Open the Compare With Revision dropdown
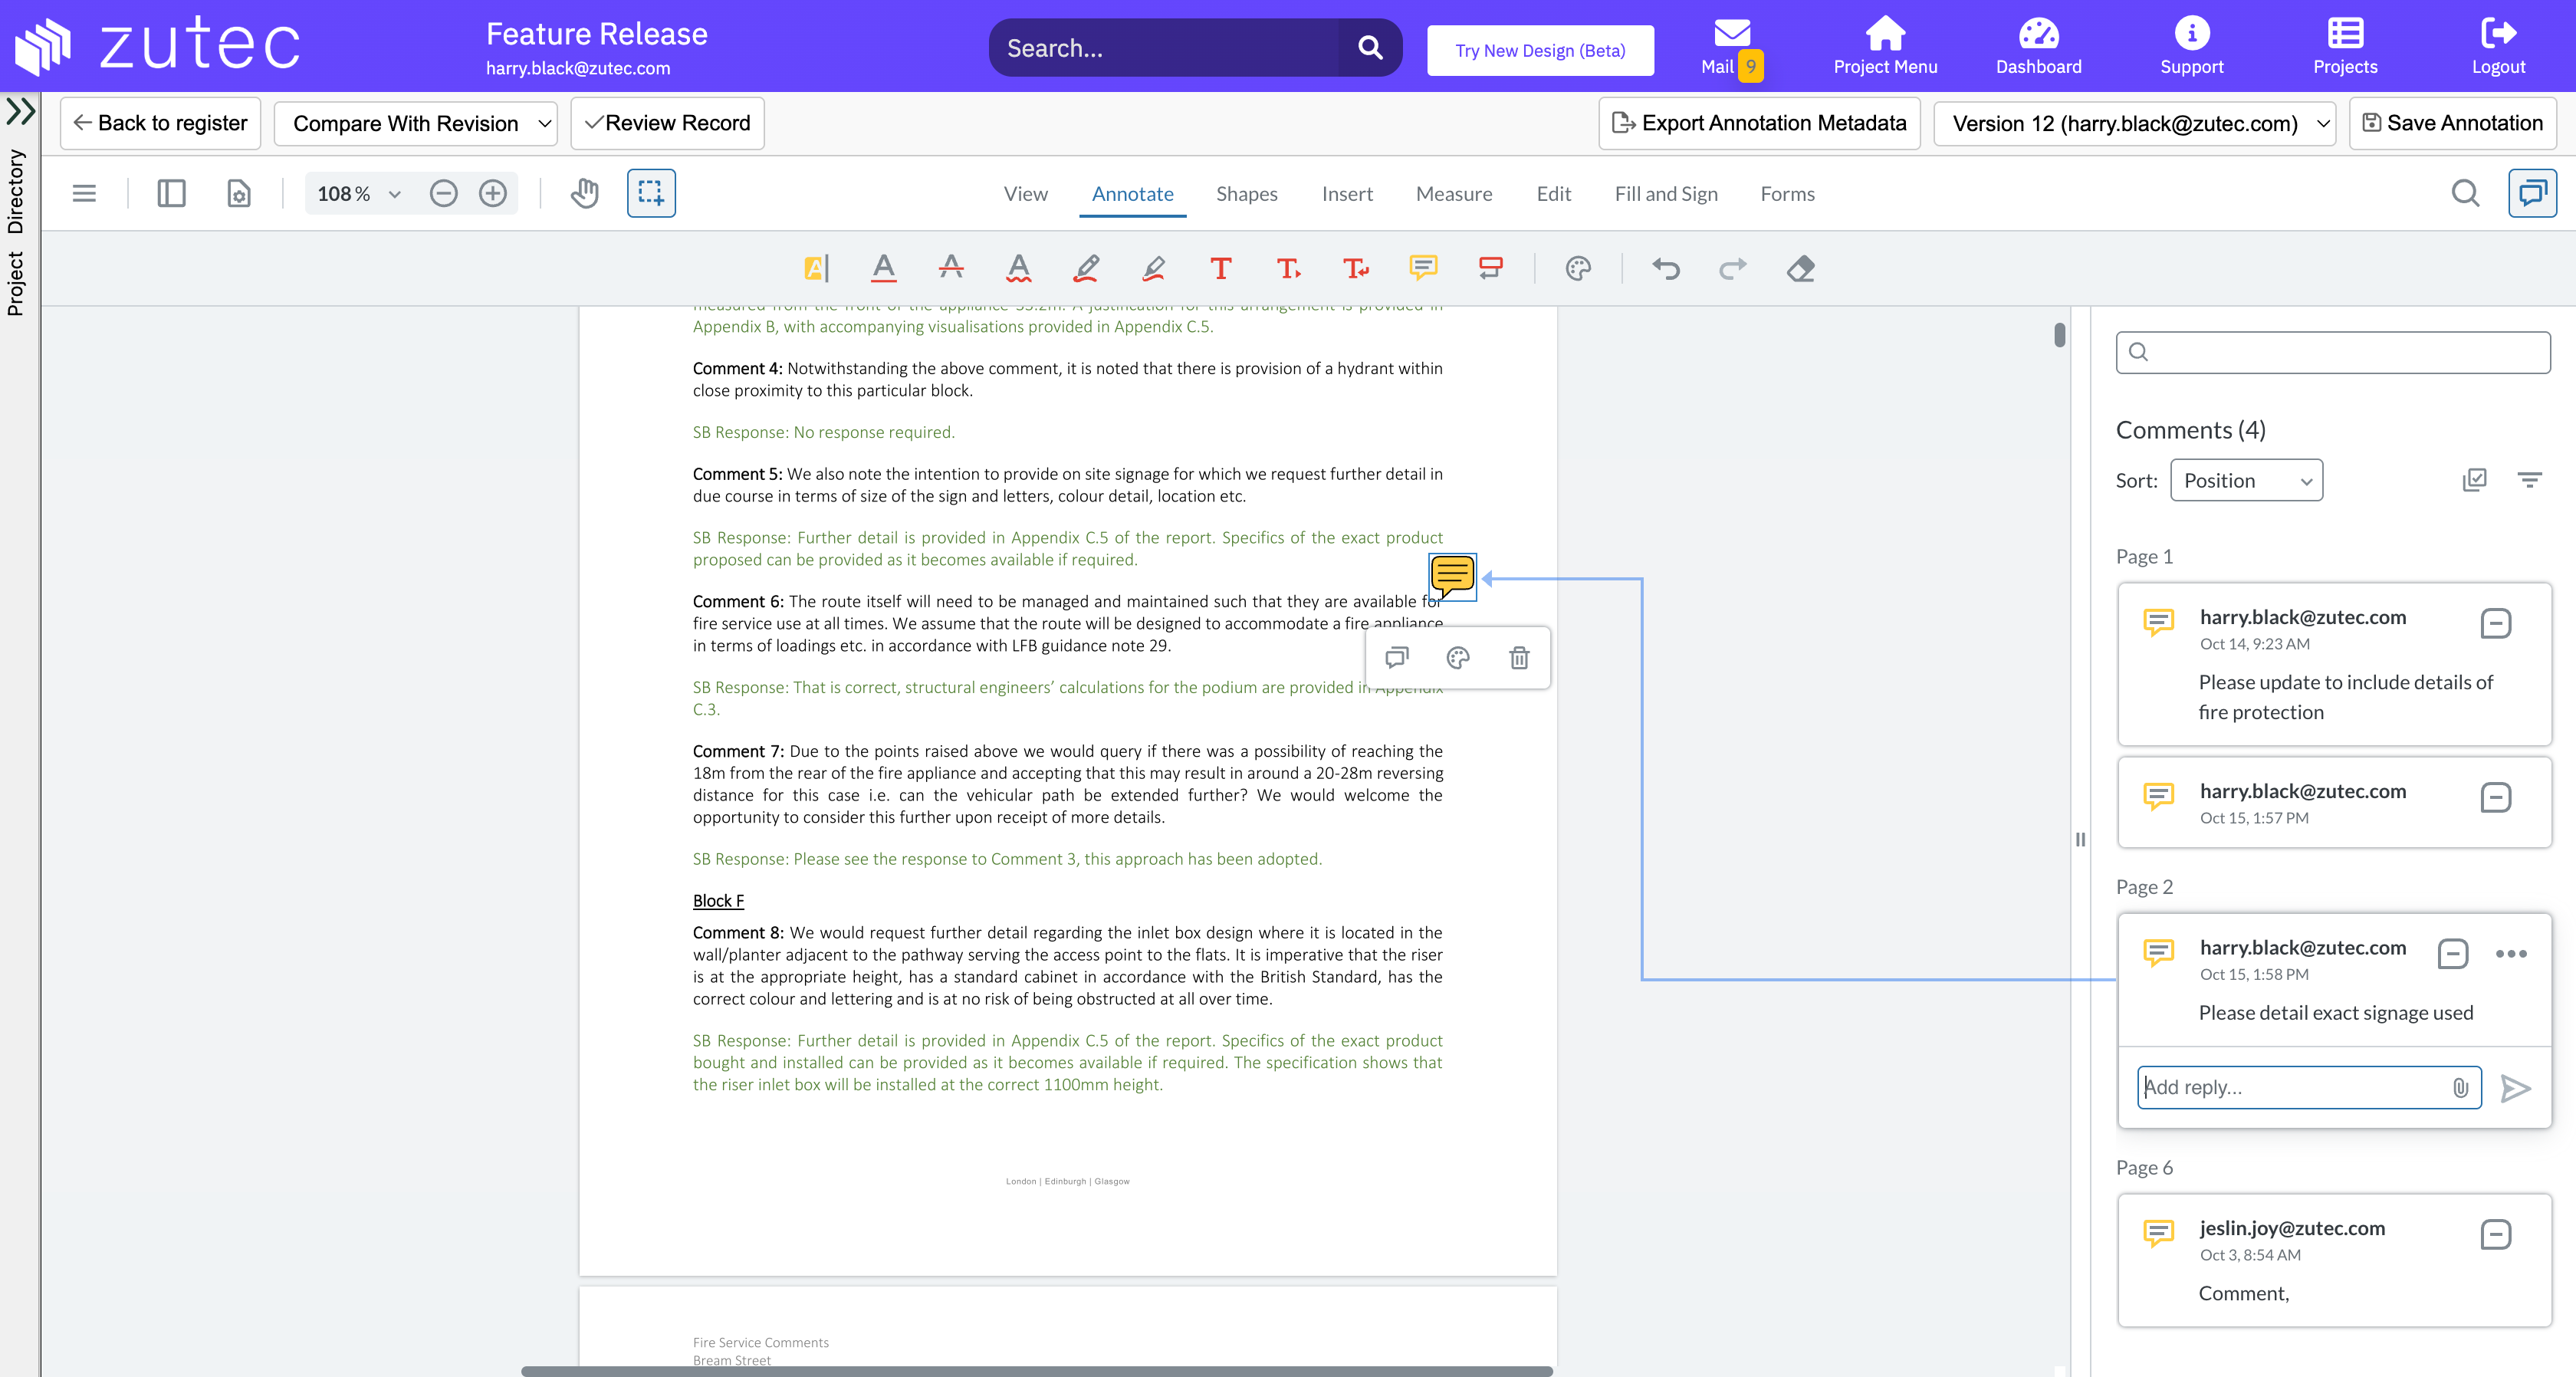The height and width of the screenshot is (1377, 2576). [x=416, y=123]
